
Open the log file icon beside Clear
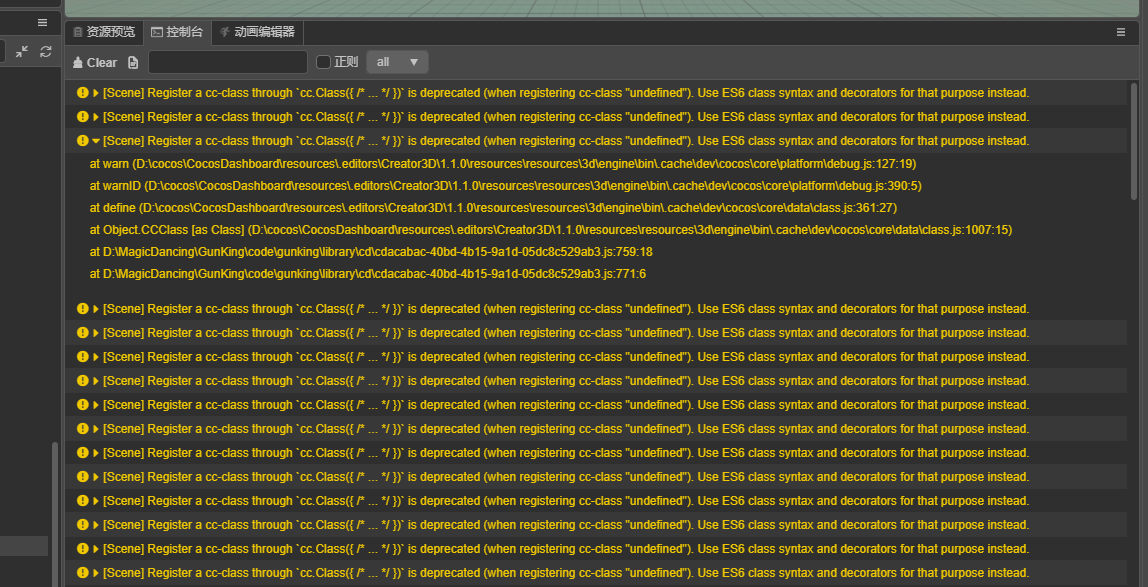(133, 62)
